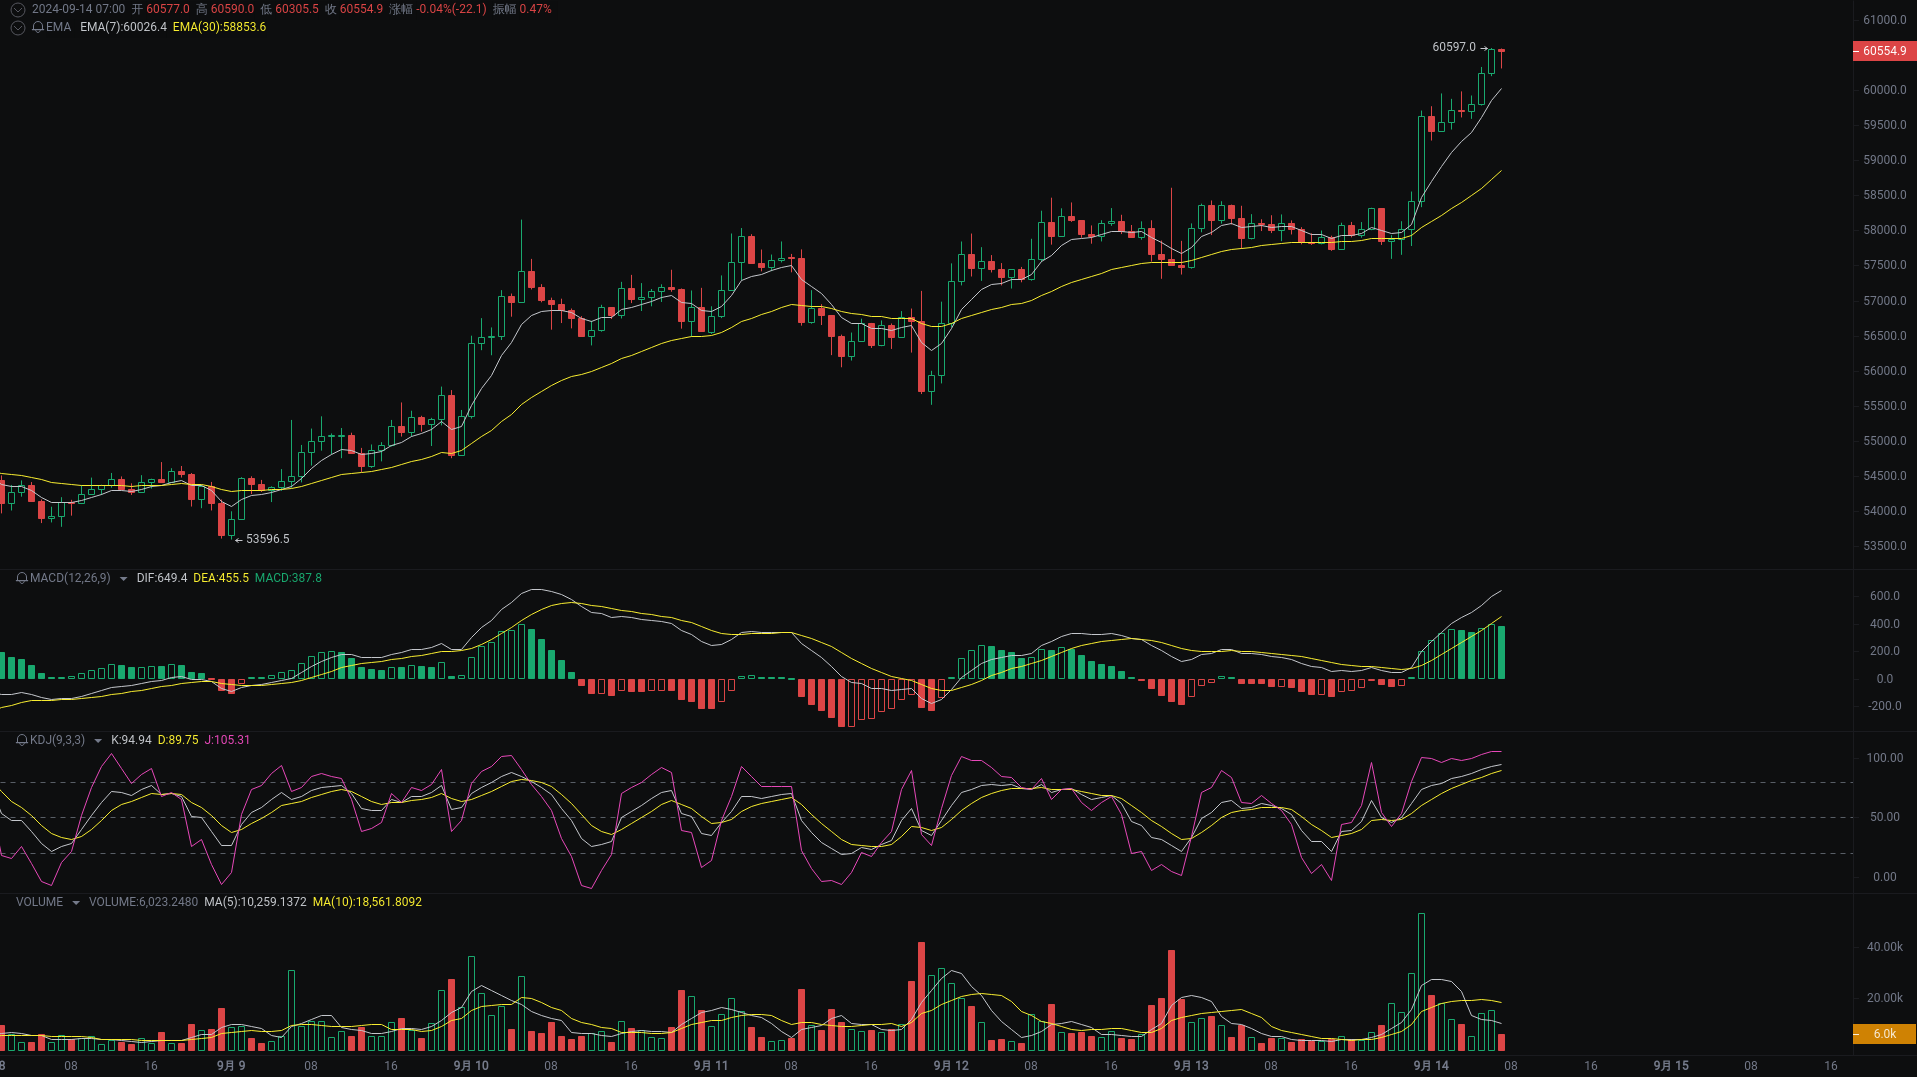1917x1077 pixels.
Task: Hide the EMA(30) line via its yellow label
Action: pyautogui.click(x=218, y=27)
